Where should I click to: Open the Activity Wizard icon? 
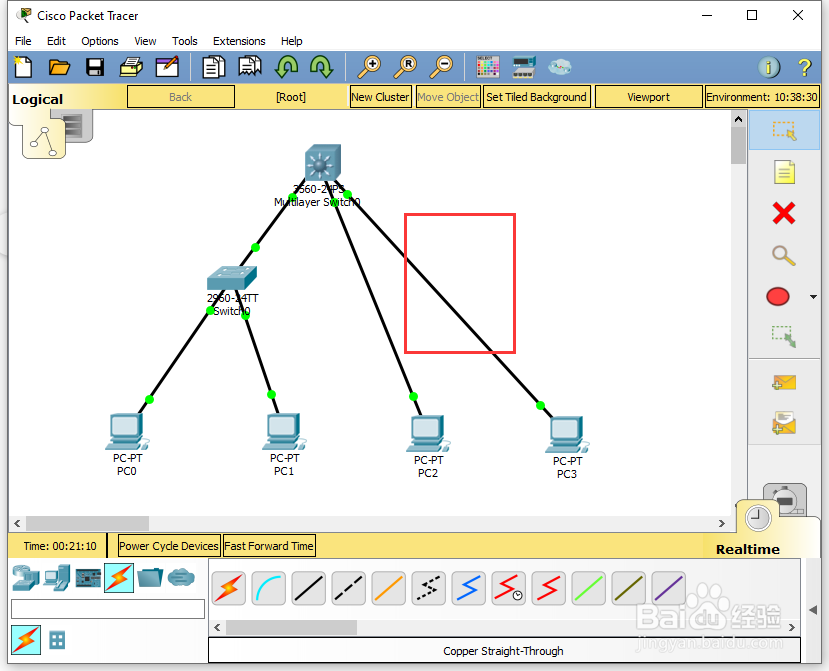[167, 67]
